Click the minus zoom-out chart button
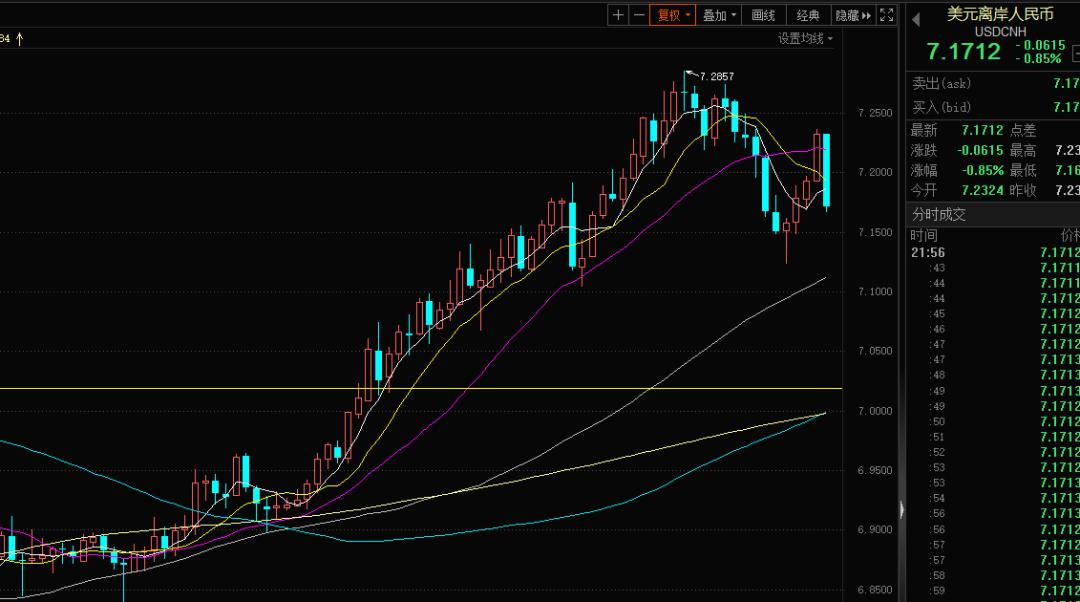Screen dimensions: 1080x602 tap(638, 15)
